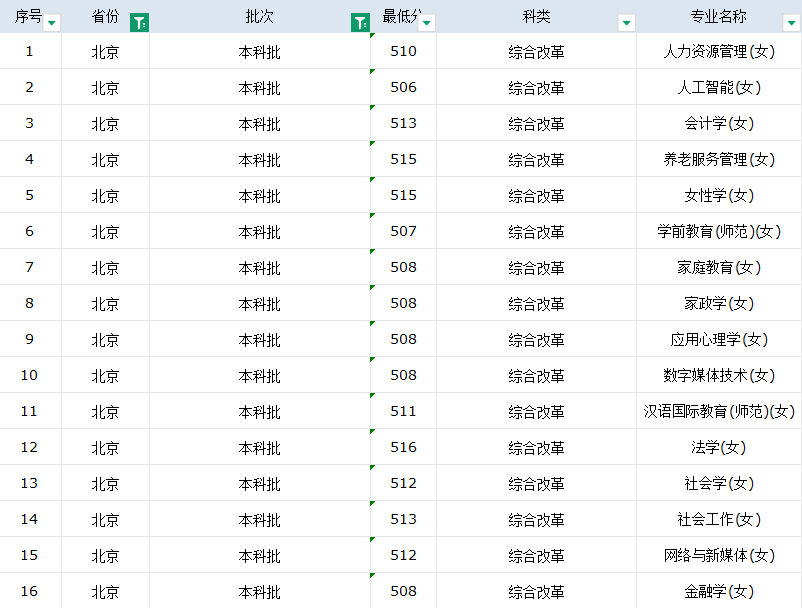Select the 序号 header cell
Viewport: 802px width, 608px height.
tap(31, 16)
